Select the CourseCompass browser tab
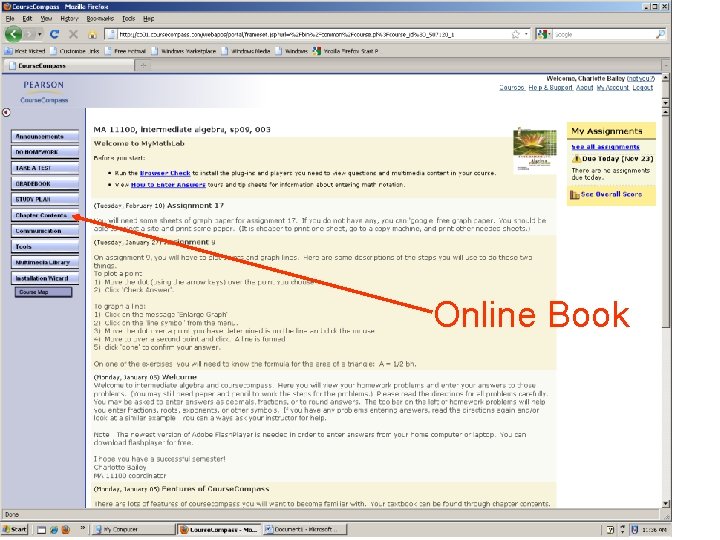 pyautogui.click(x=69, y=66)
